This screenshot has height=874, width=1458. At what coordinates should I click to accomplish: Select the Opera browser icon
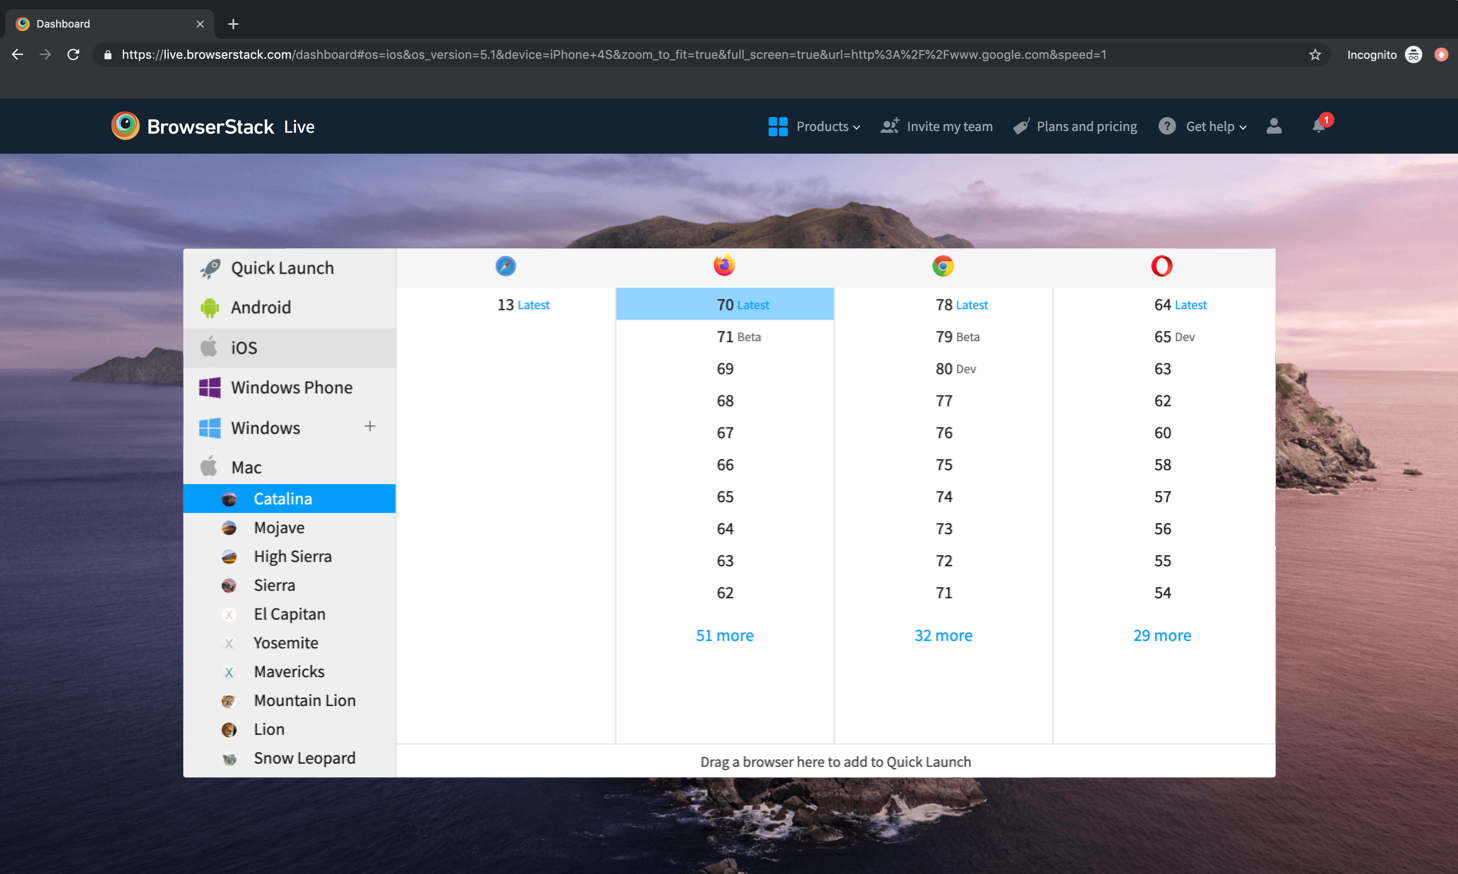click(1161, 265)
